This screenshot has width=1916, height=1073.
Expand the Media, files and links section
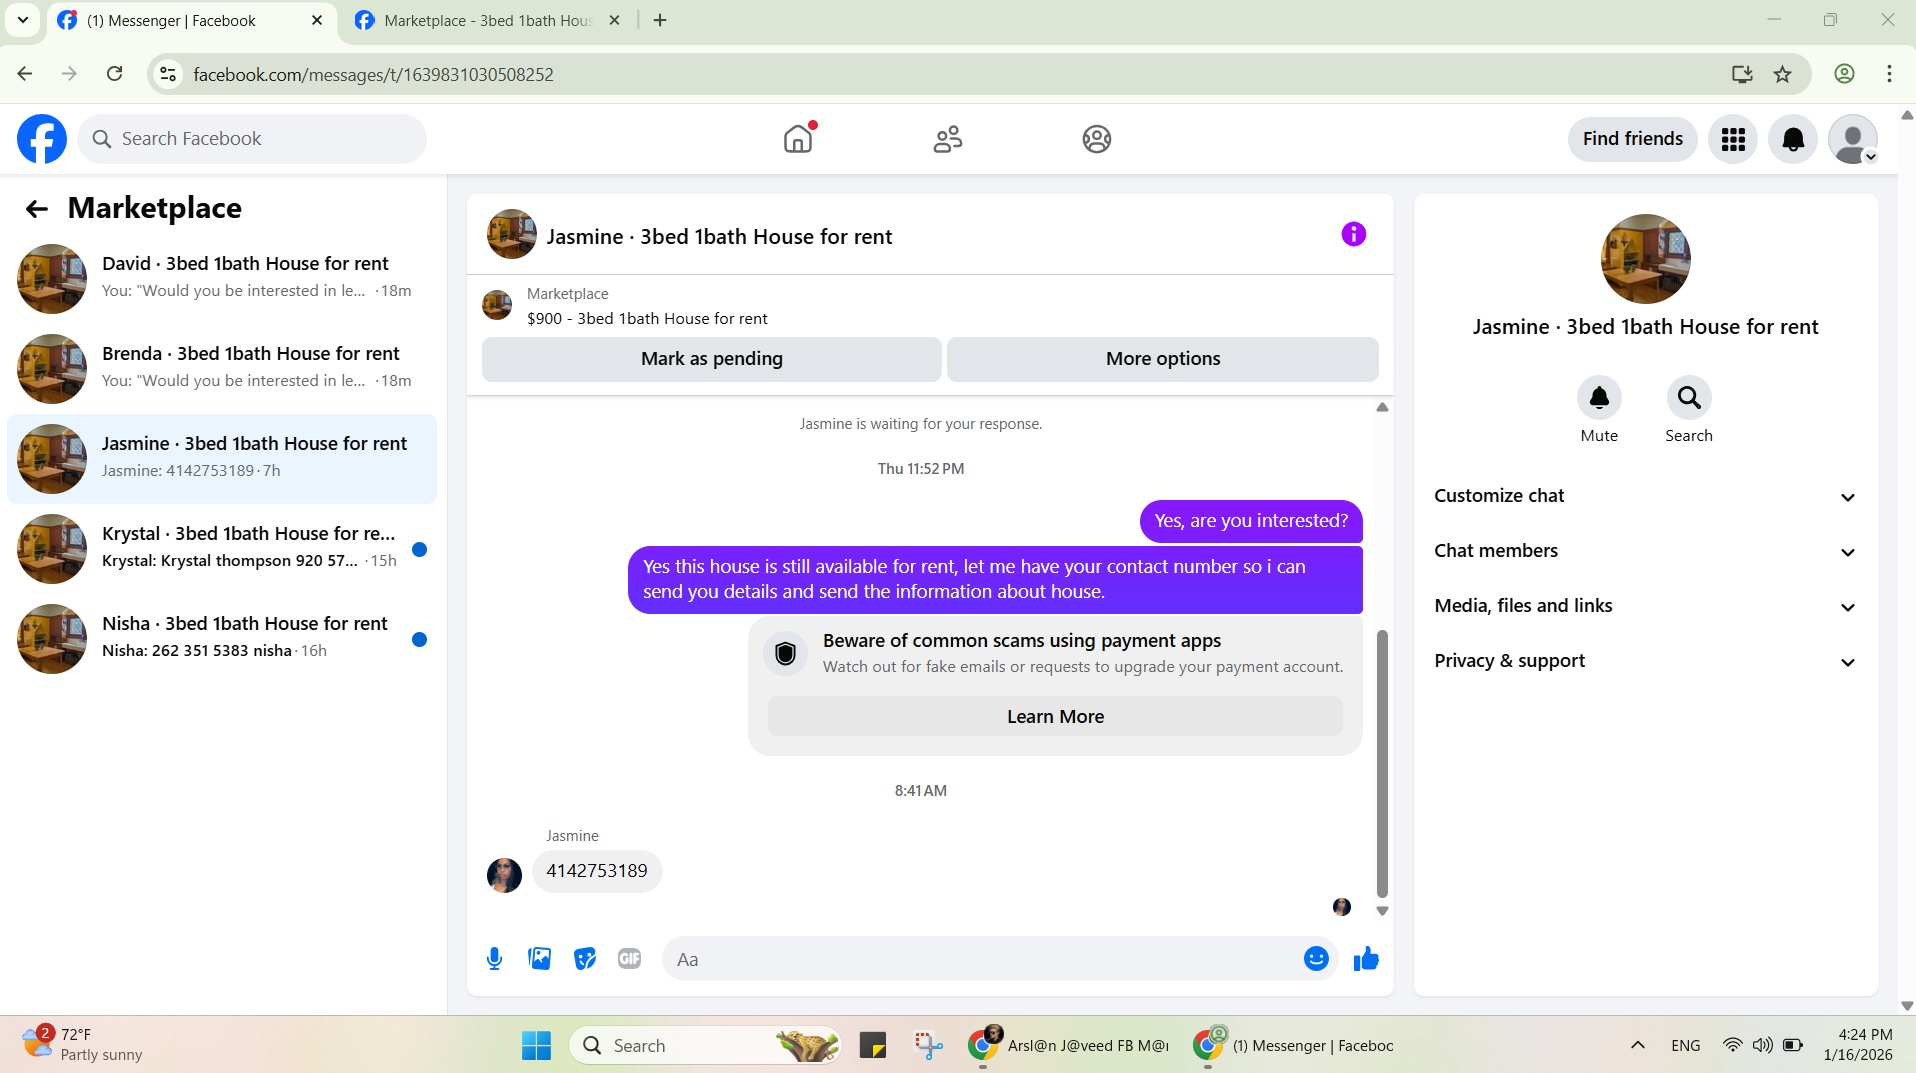pyautogui.click(x=1645, y=606)
